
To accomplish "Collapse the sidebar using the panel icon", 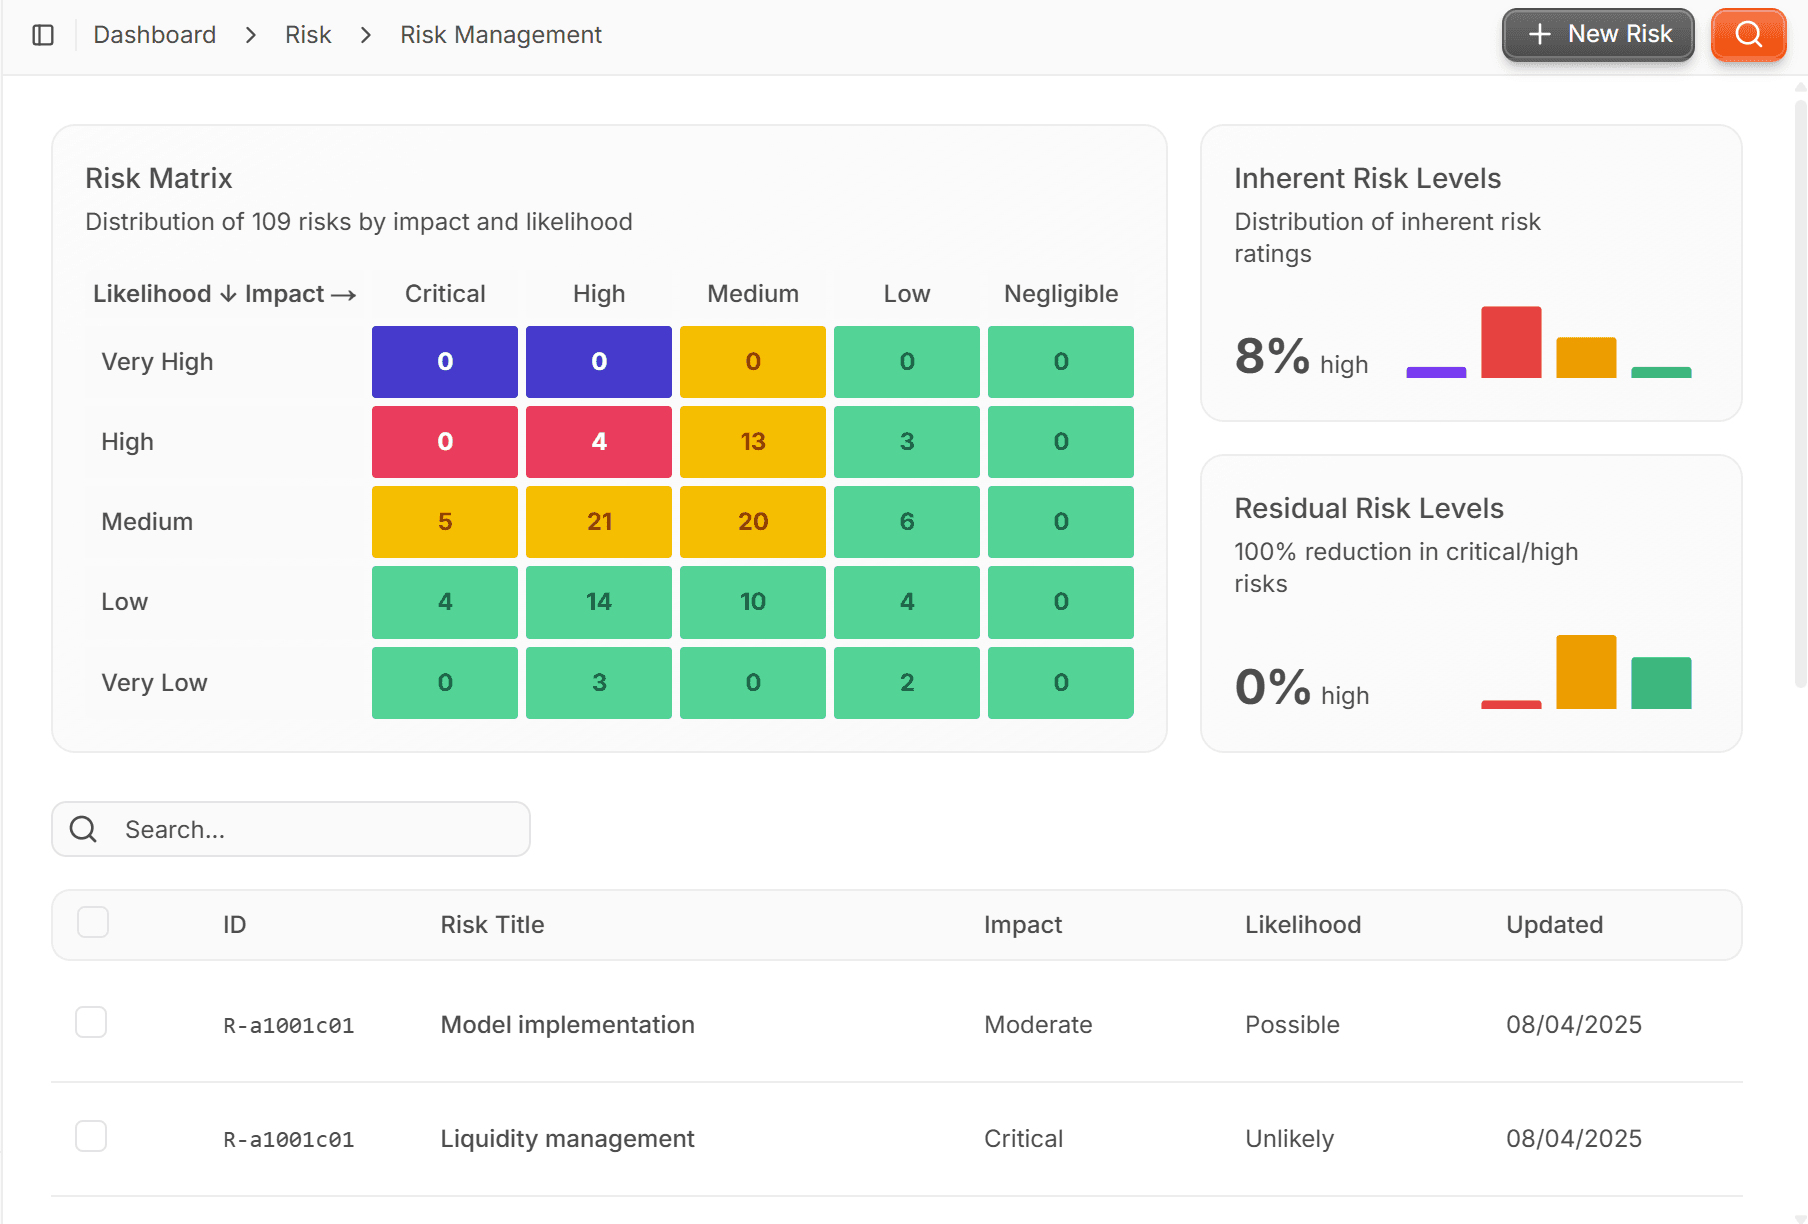I will (x=42, y=34).
